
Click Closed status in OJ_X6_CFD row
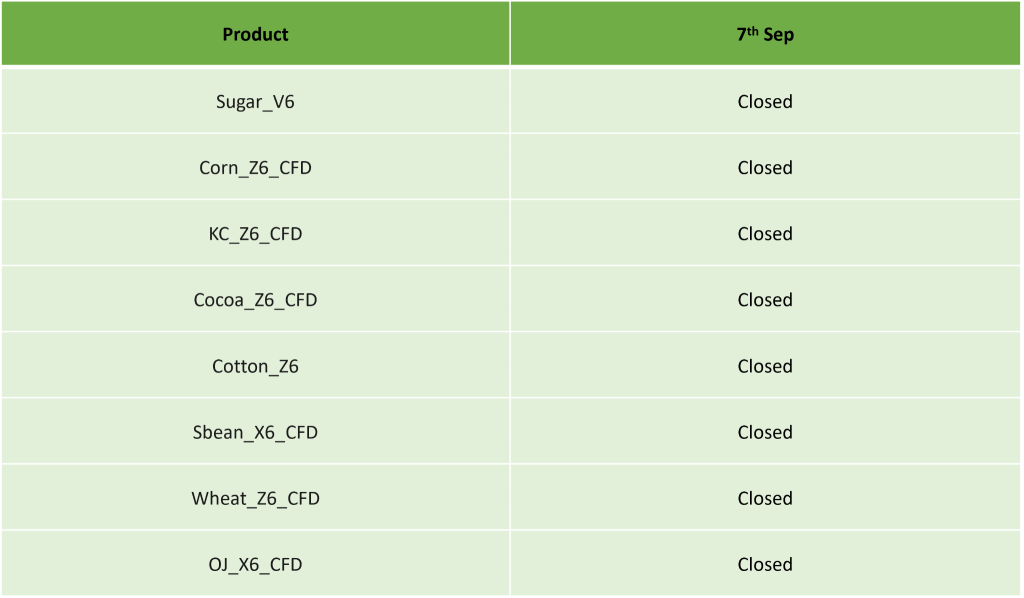tap(765, 565)
